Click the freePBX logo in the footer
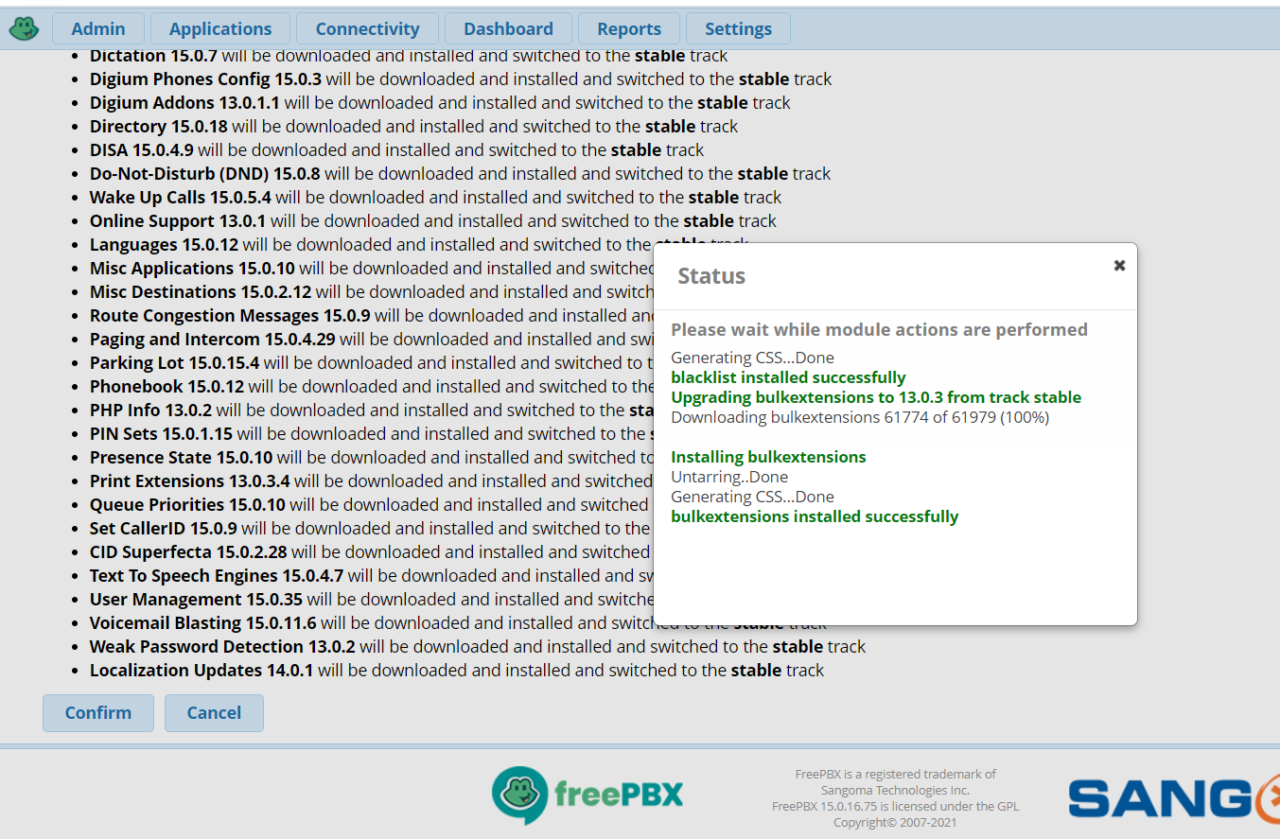The height and width of the screenshot is (839, 1280). point(588,795)
